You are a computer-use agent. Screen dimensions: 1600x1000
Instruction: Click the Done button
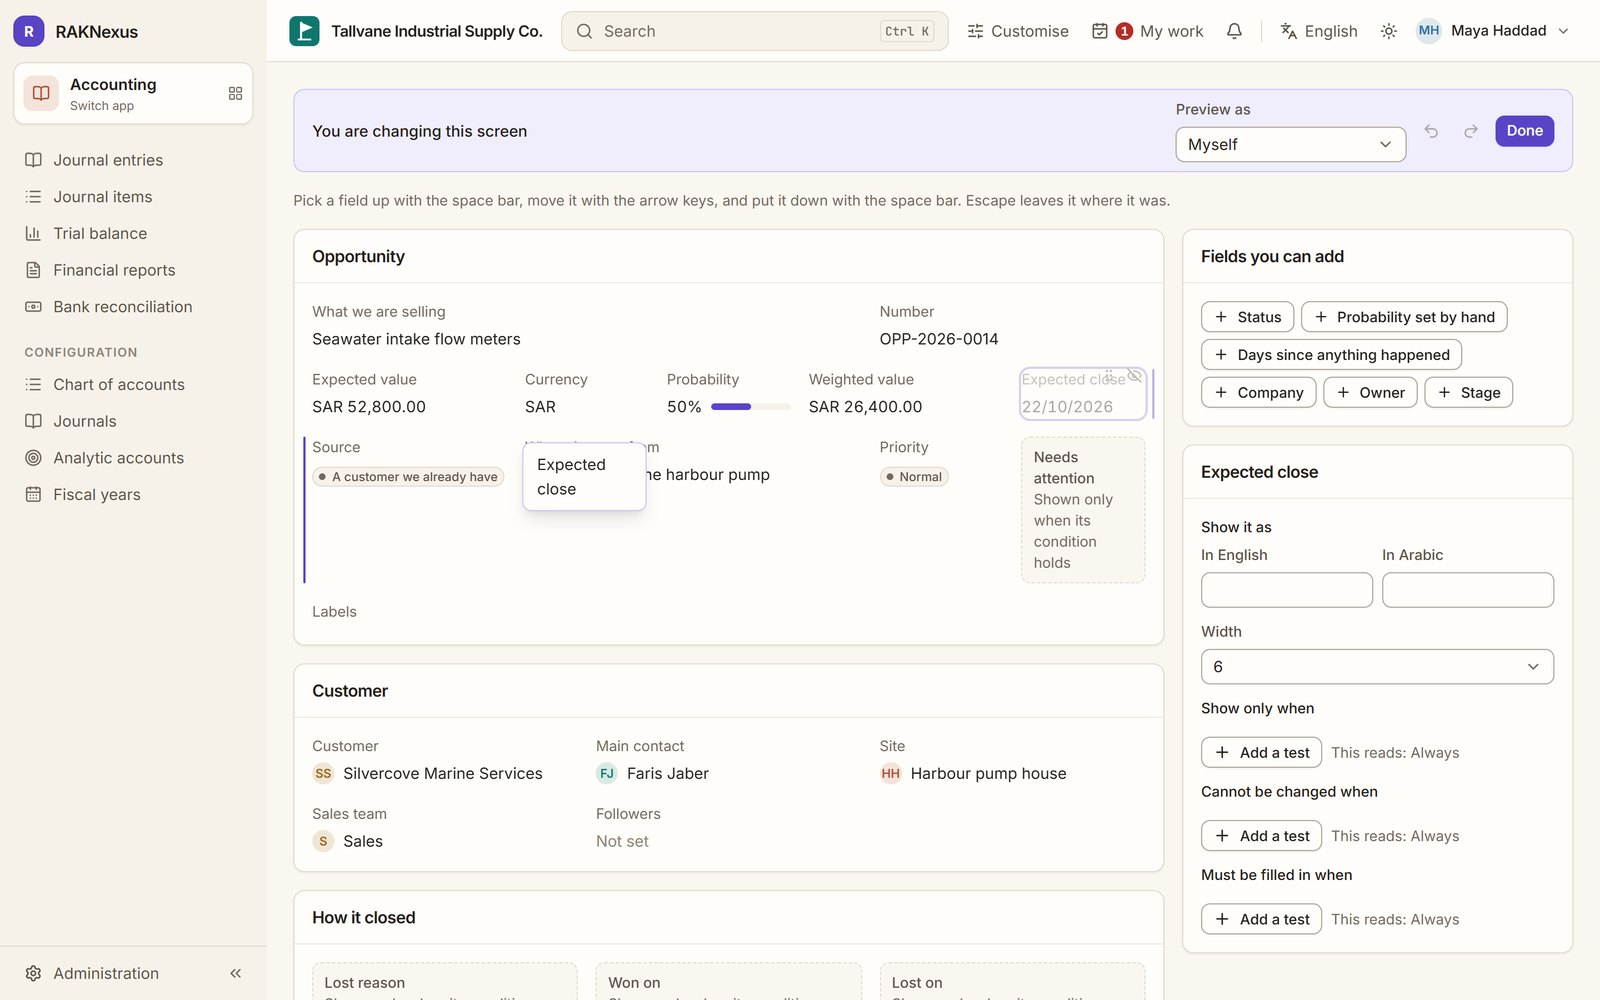click(1524, 131)
